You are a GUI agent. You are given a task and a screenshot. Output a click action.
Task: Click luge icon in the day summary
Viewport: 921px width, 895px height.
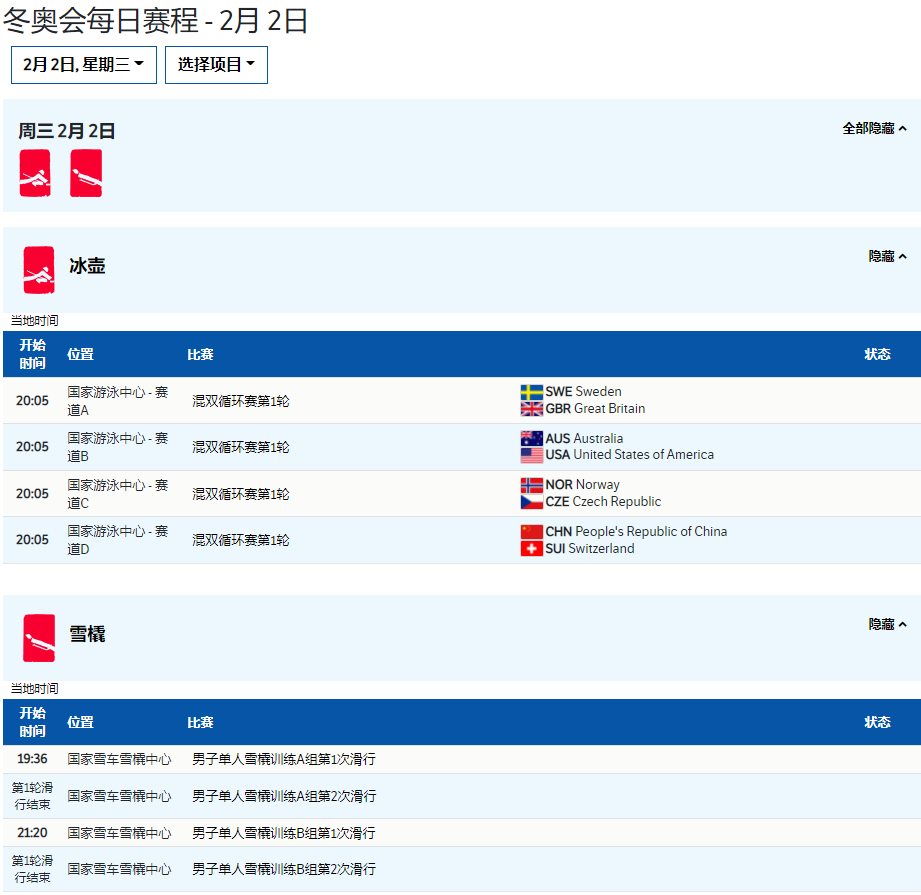coord(86,173)
